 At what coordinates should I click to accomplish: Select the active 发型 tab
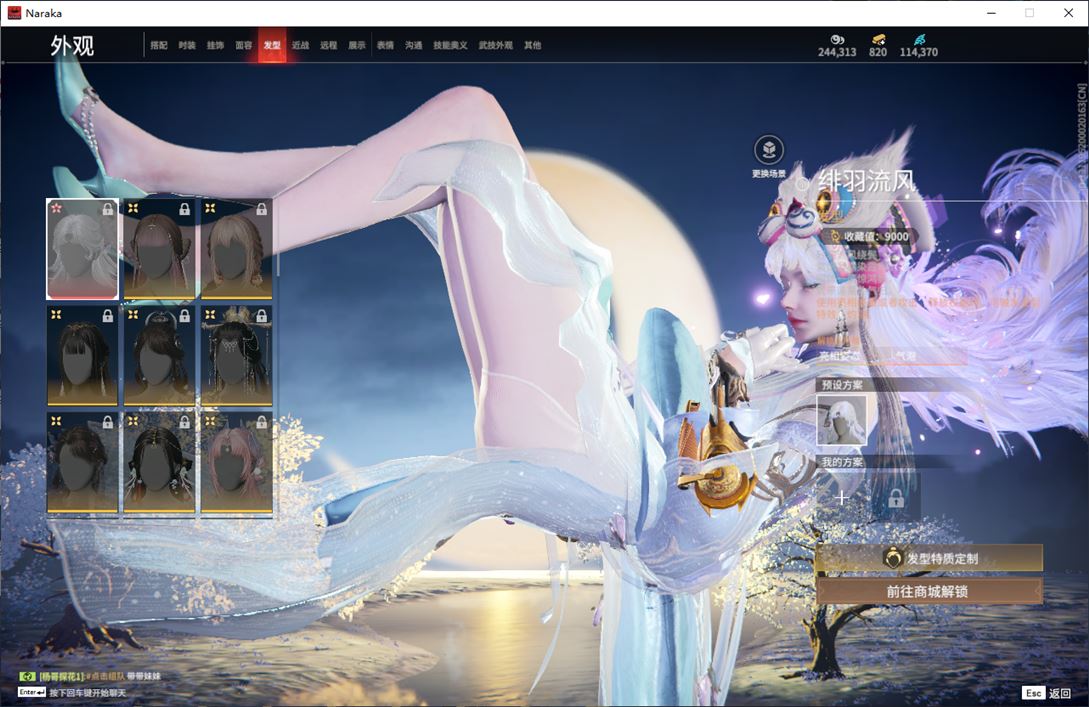[x=272, y=45]
